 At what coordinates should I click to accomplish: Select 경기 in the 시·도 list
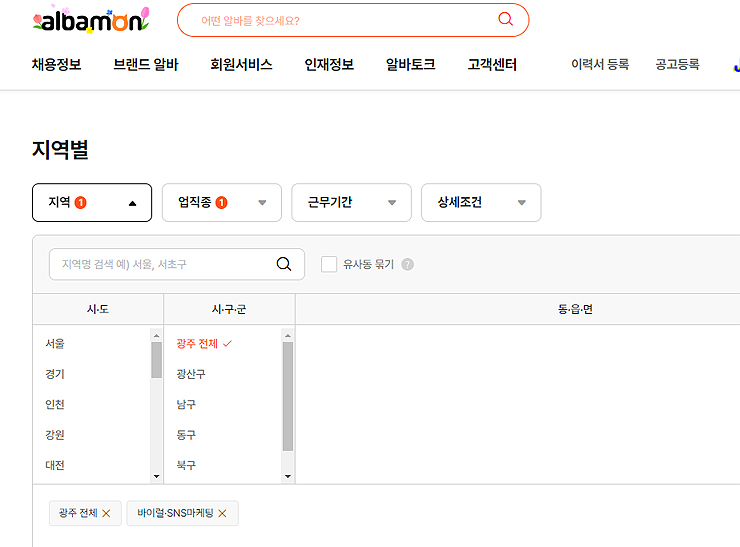pyautogui.click(x=55, y=374)
